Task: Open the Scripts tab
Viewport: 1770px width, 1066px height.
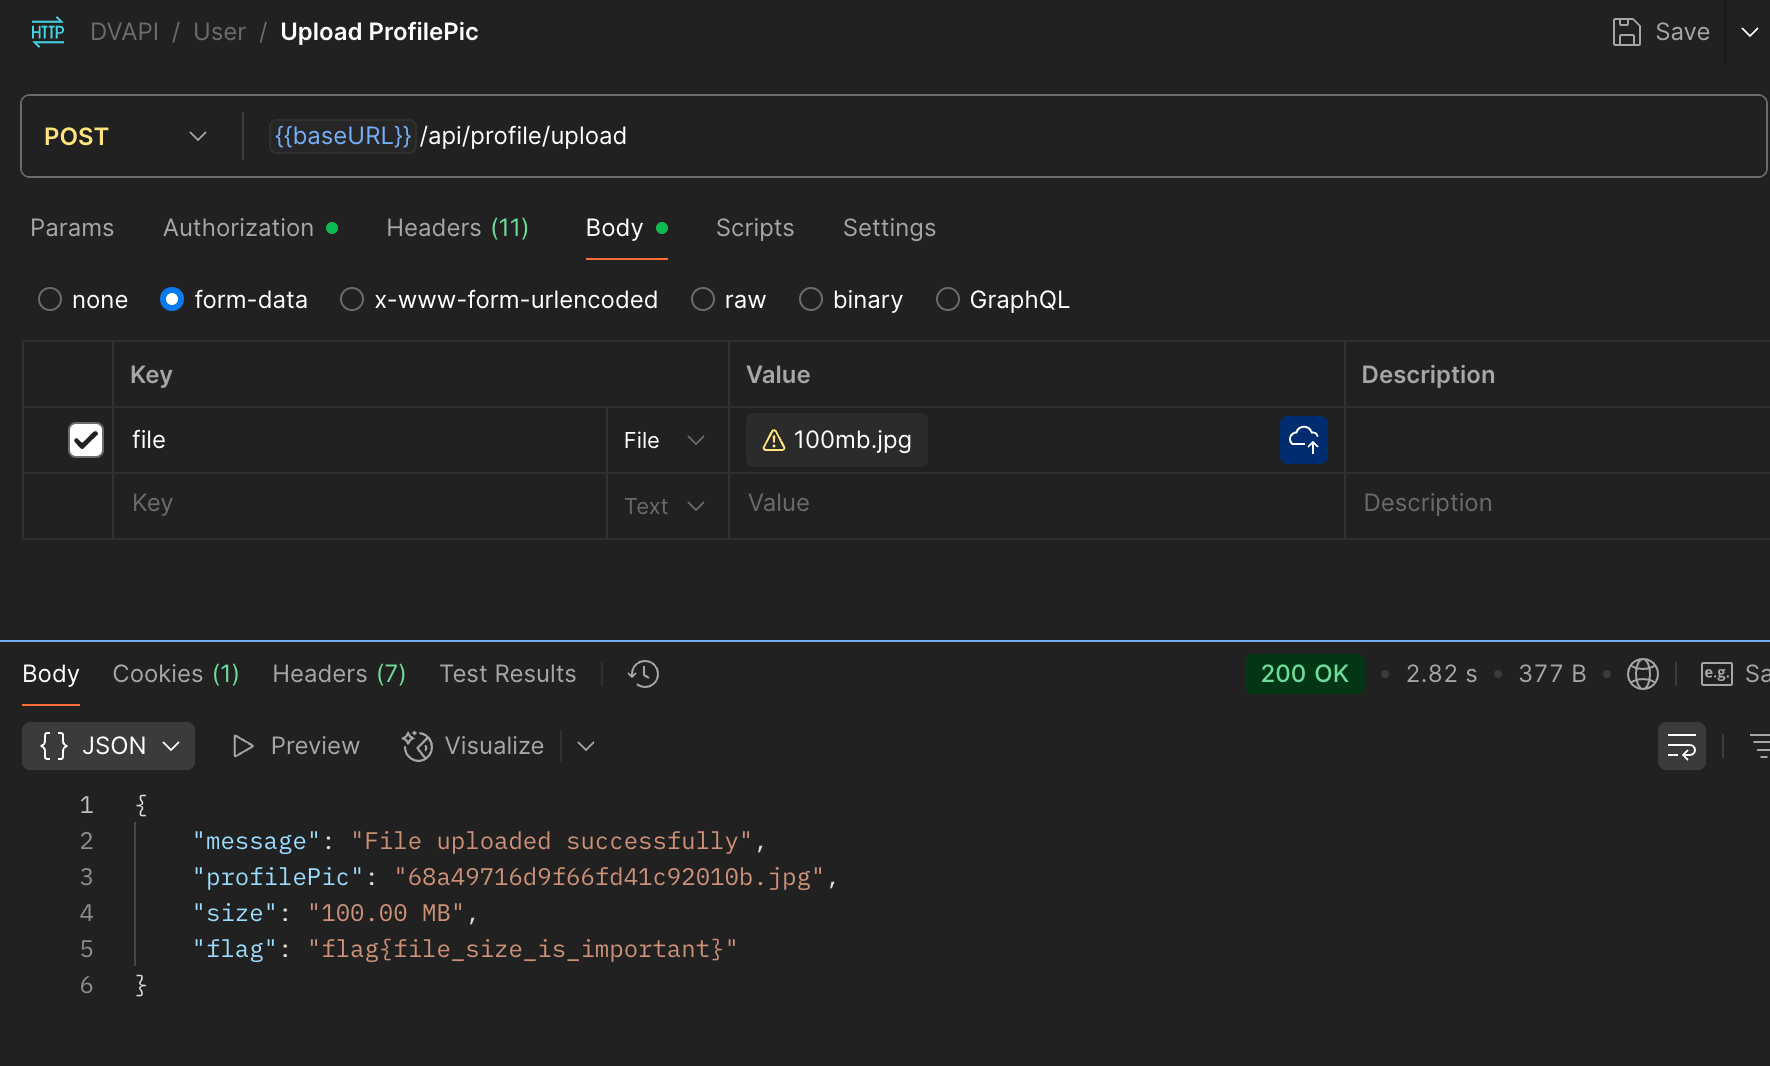Action: pyautogui.click(x=755, y=228)
